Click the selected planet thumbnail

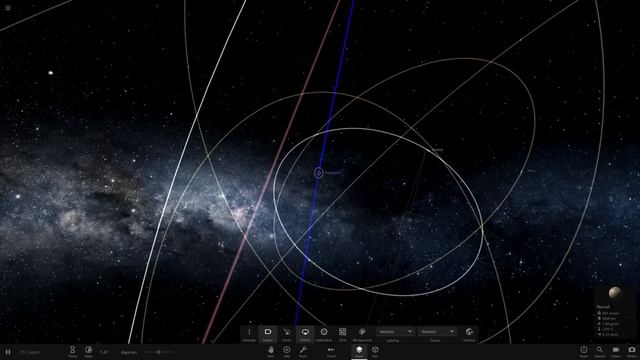(x=615, y=293)
